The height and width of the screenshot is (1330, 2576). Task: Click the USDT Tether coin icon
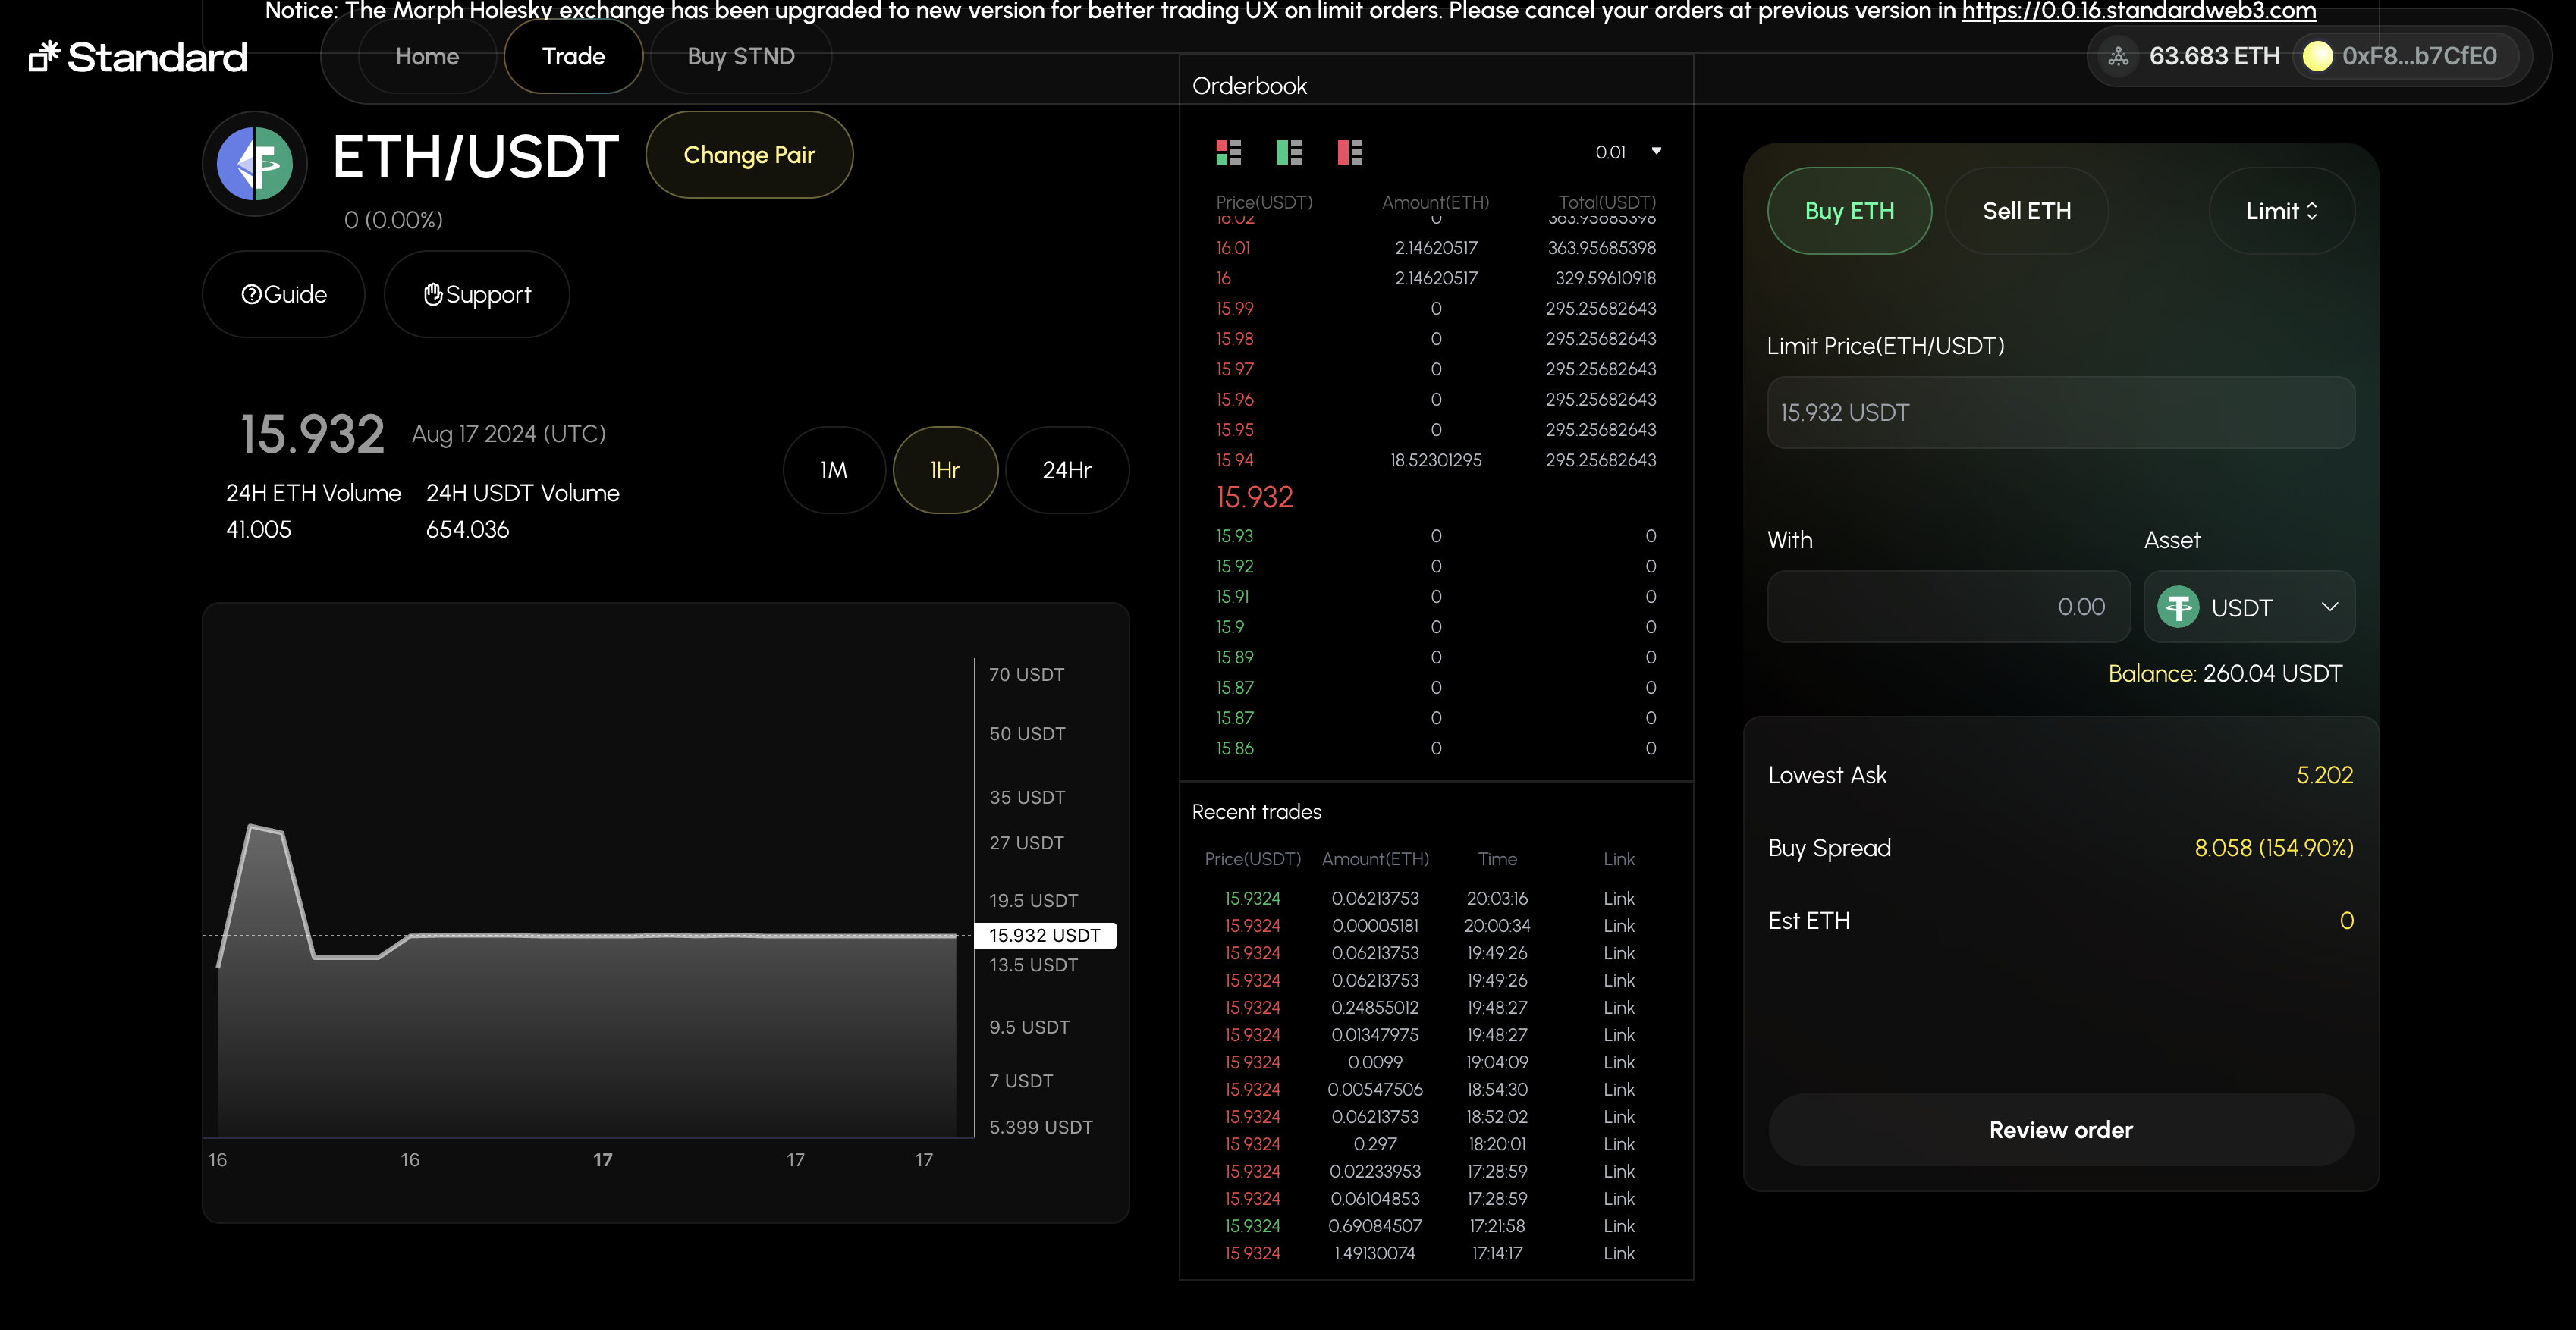click(x=2178, y=607)
